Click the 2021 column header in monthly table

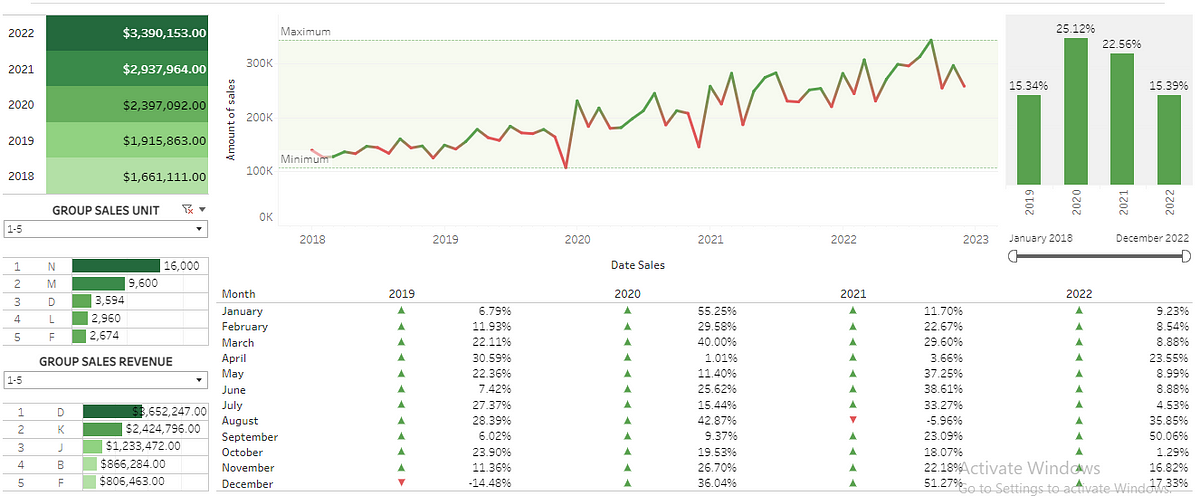[x=854, y=294]
